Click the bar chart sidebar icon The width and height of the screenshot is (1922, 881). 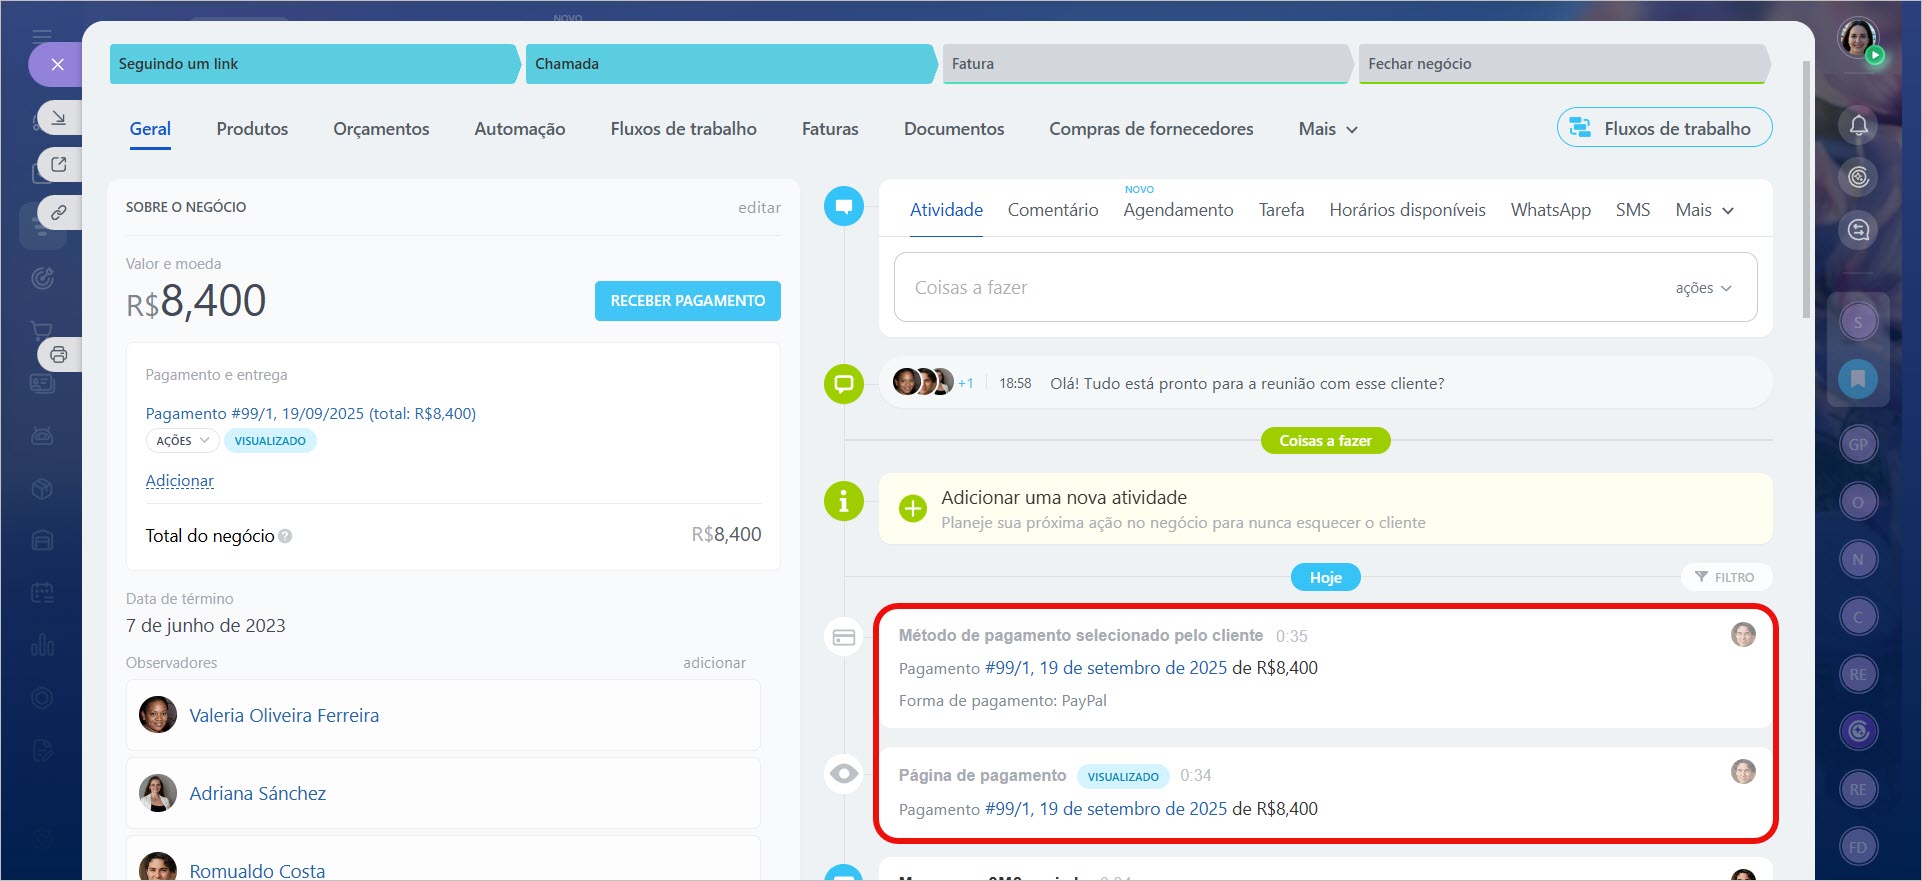(x=42, y=644)
